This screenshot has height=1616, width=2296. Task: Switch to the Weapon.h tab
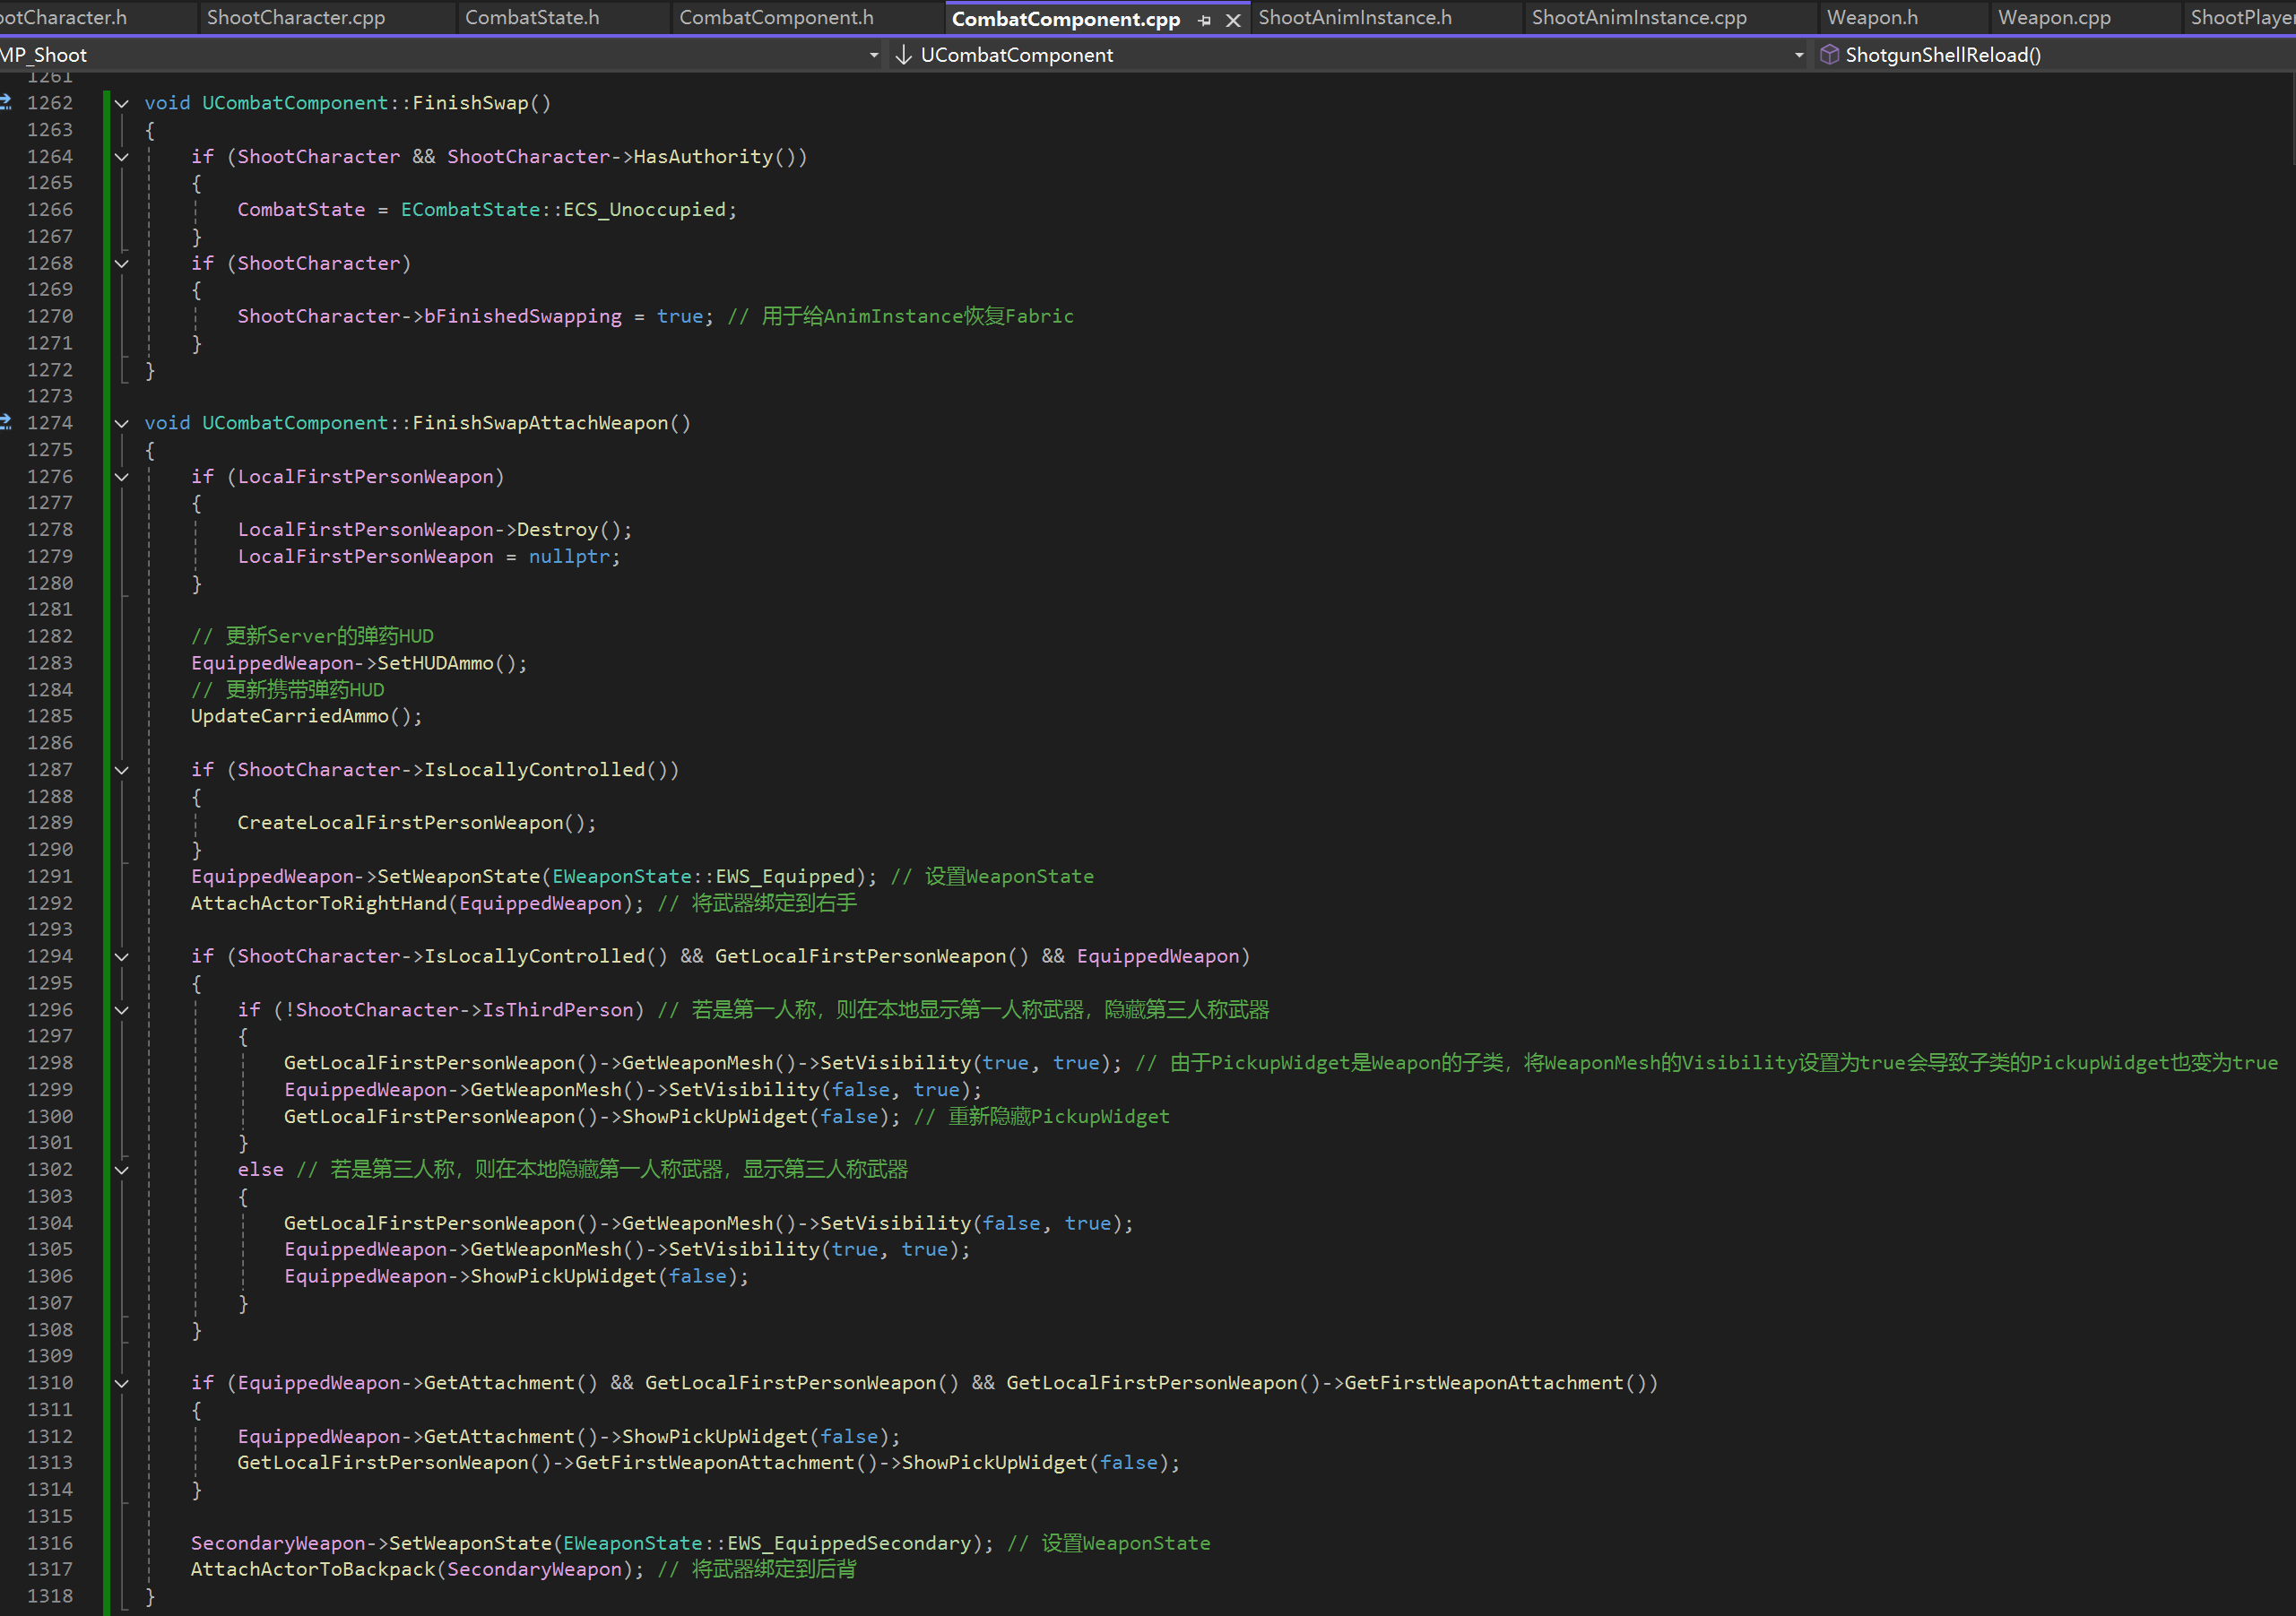1872,17
